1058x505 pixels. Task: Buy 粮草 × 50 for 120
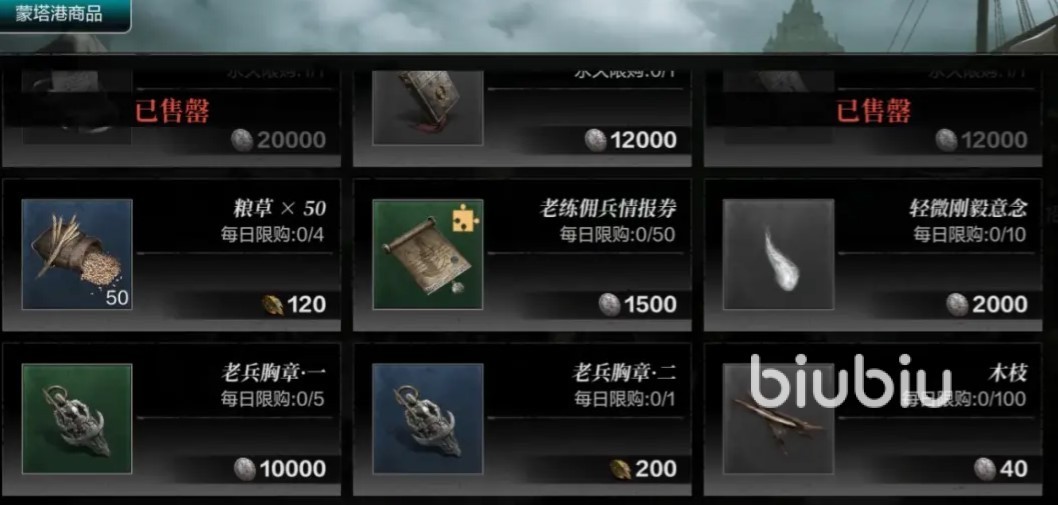[294, 304]
